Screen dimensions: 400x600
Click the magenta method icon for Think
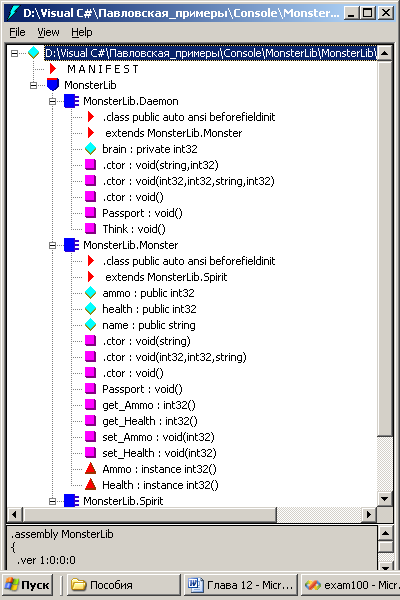point(90,228)
